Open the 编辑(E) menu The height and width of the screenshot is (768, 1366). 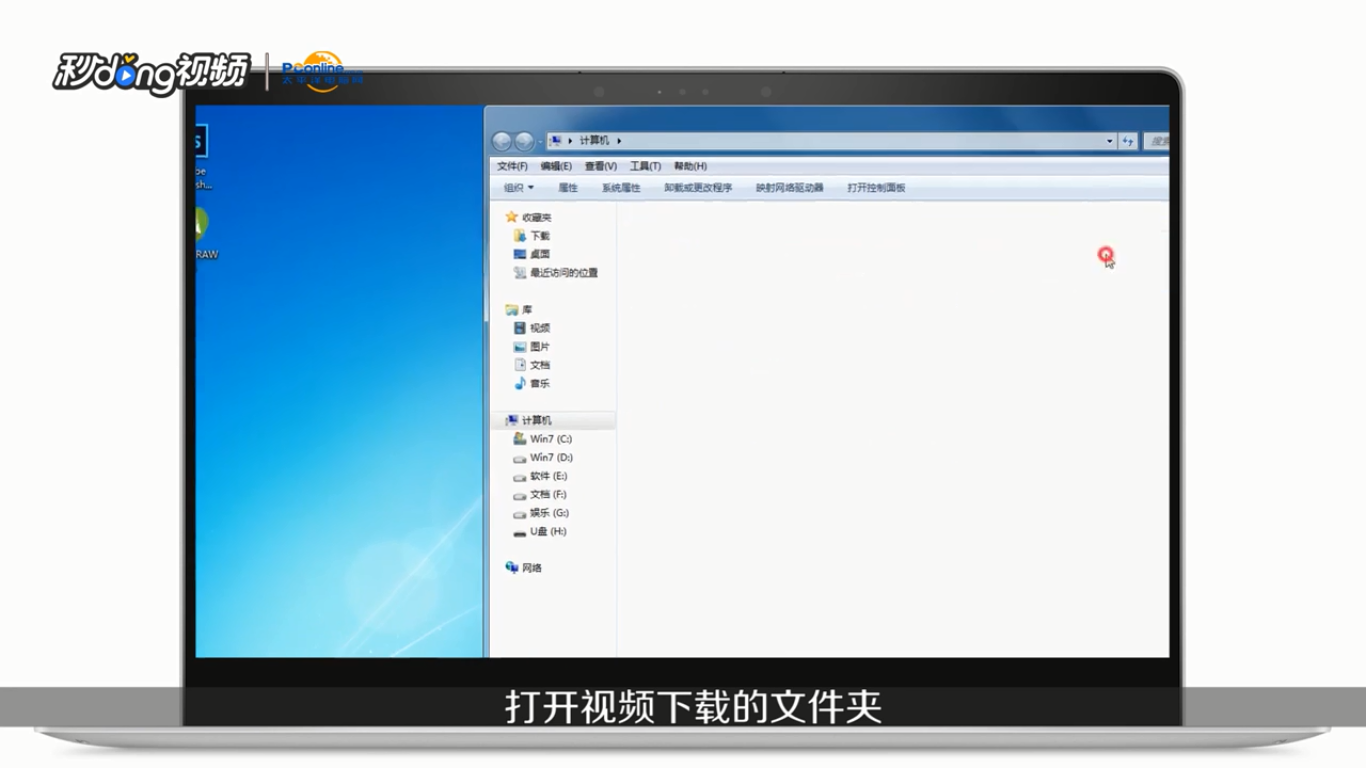556,166
